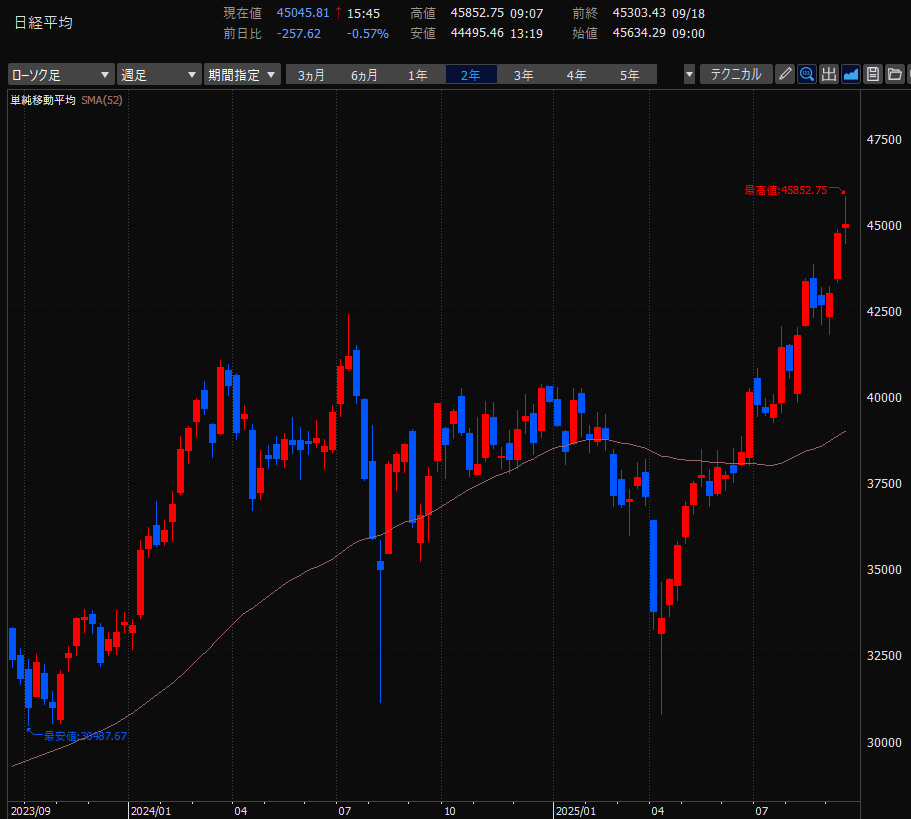Click the 09/18 previous close date
Viewport: 911px width, 819px height.
[688, 13]
